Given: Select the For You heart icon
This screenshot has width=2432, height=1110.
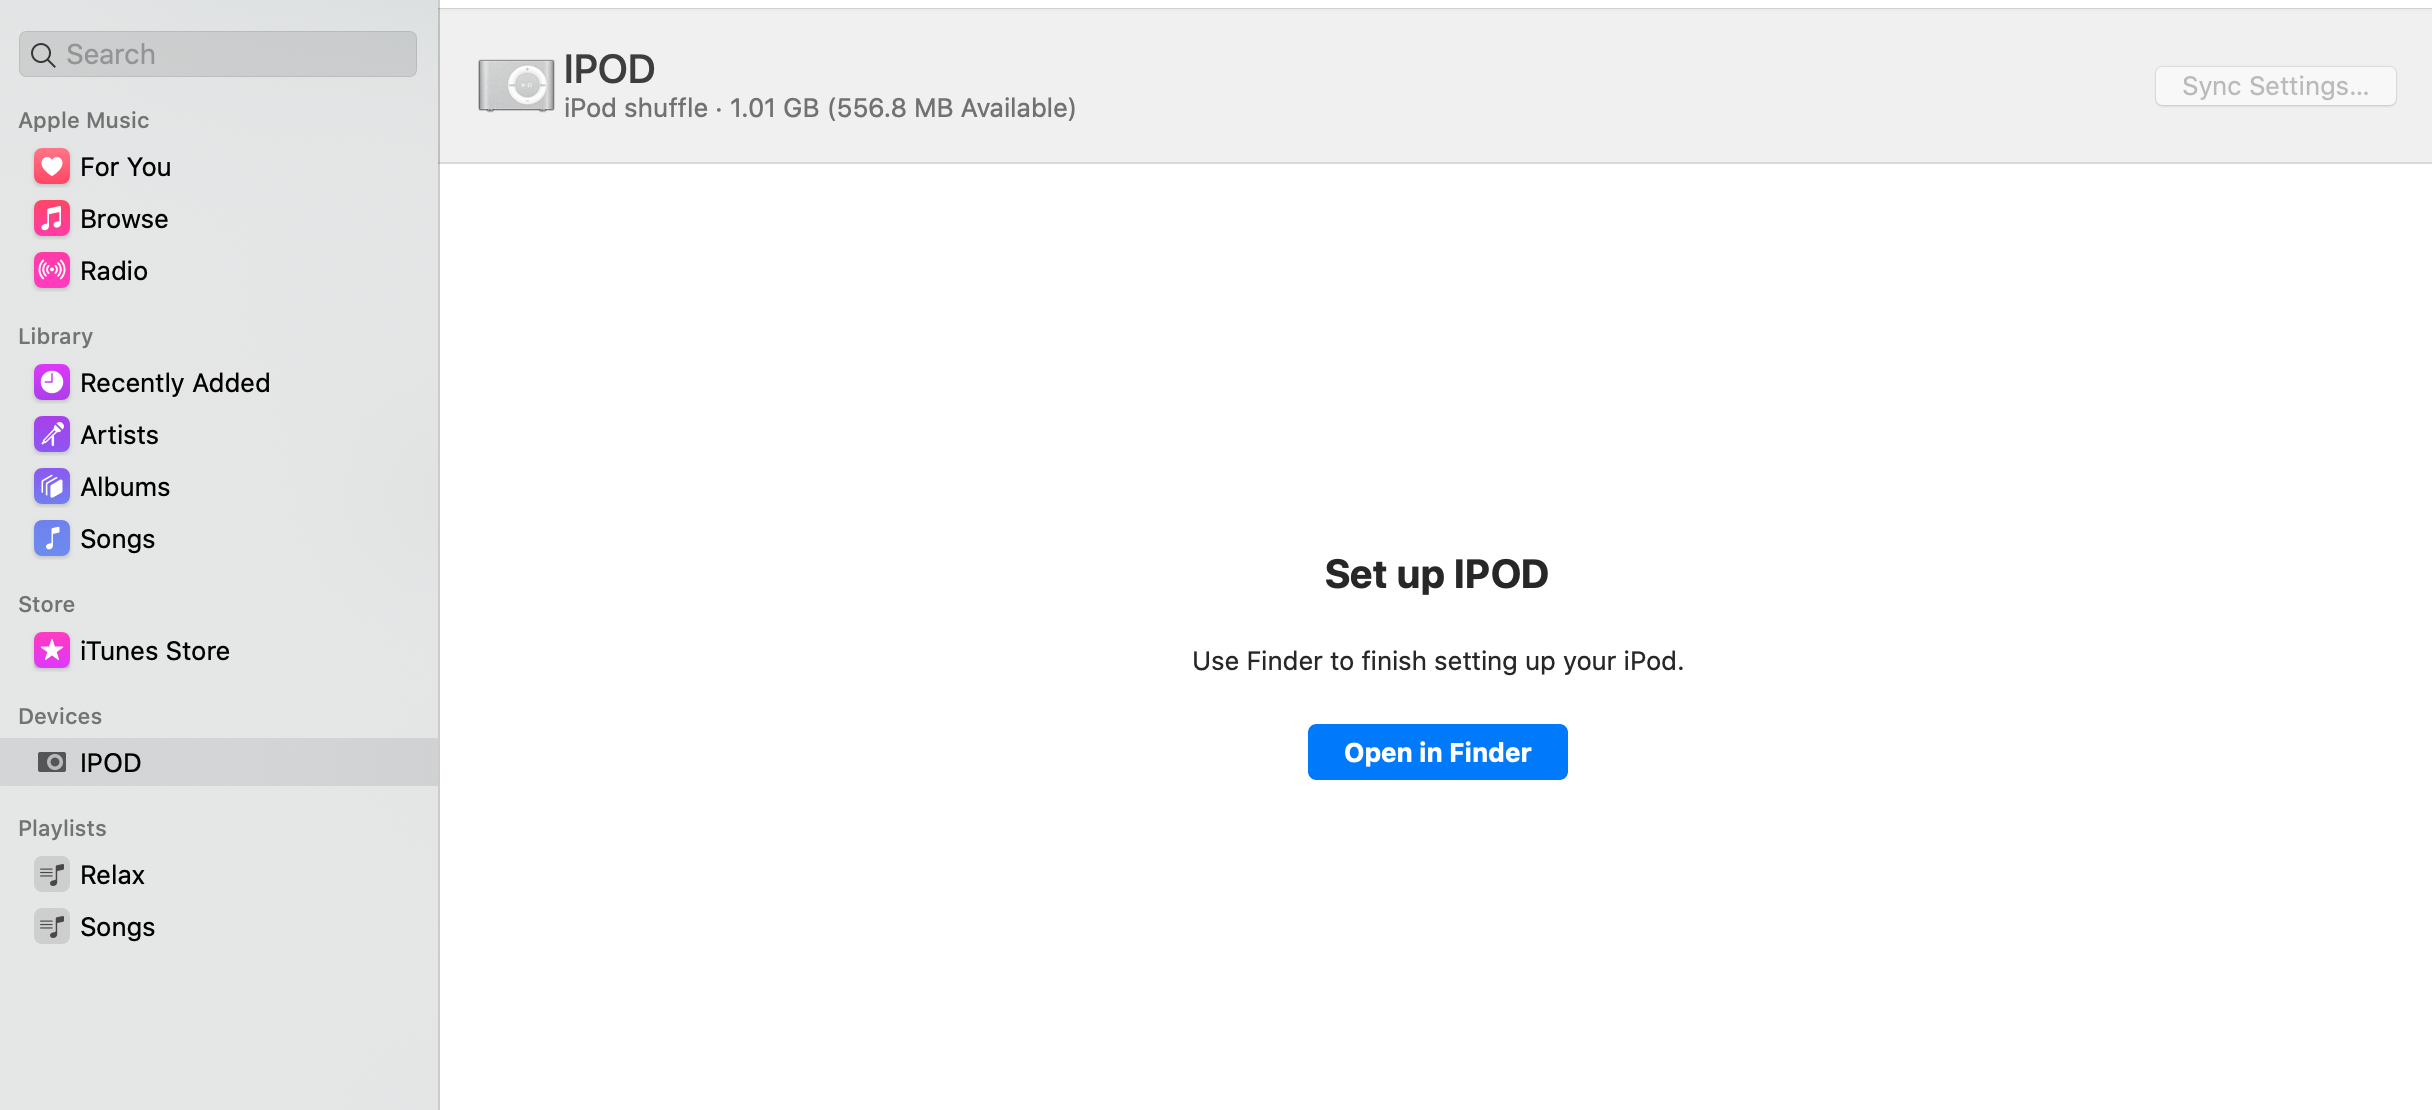Looking at the screenshot, I should pyautogui.click(x=51, y=166).
